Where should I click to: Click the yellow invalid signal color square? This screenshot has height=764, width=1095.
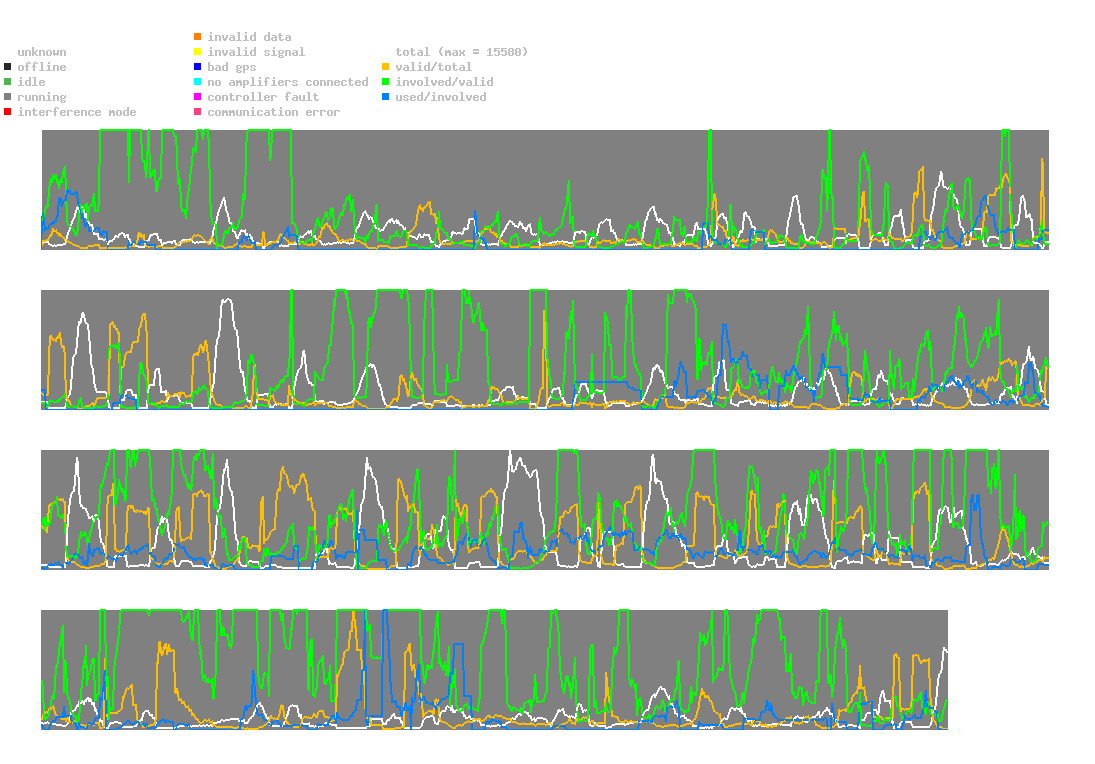point(198,52)
